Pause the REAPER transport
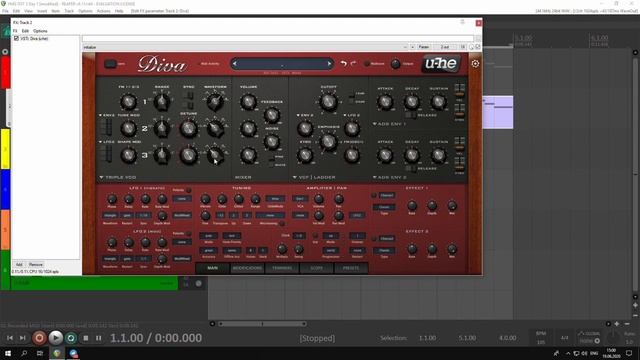The width and height of the screenshot is (640, 360). click(98, 338)
